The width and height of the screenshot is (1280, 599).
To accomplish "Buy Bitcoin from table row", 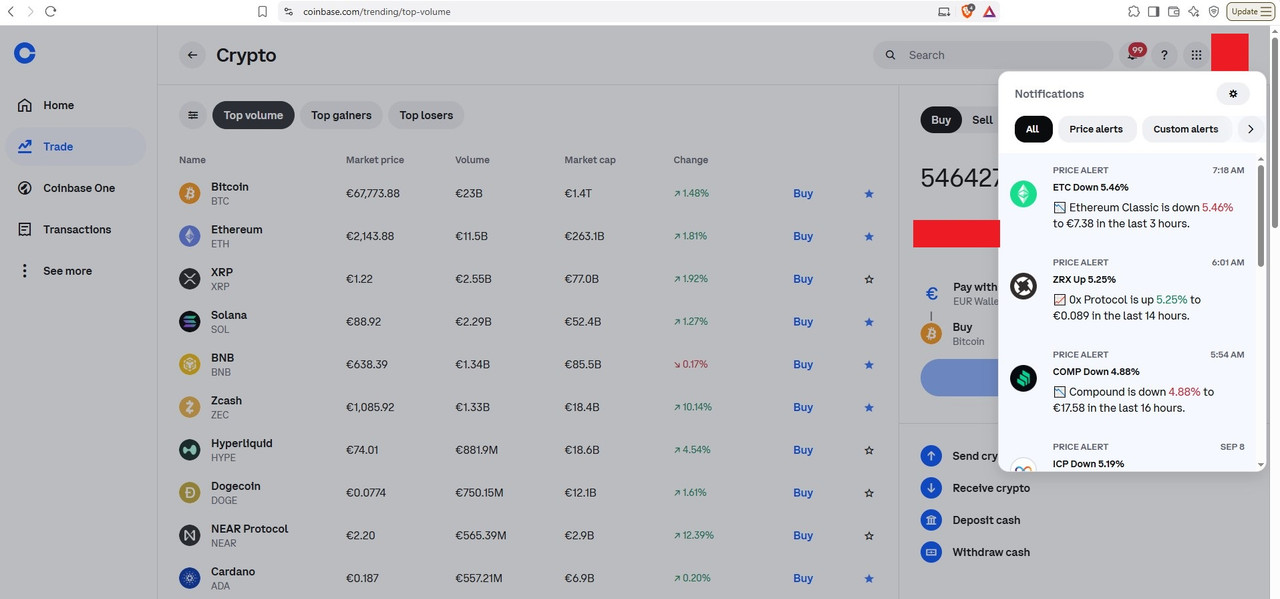I will 803,194.
